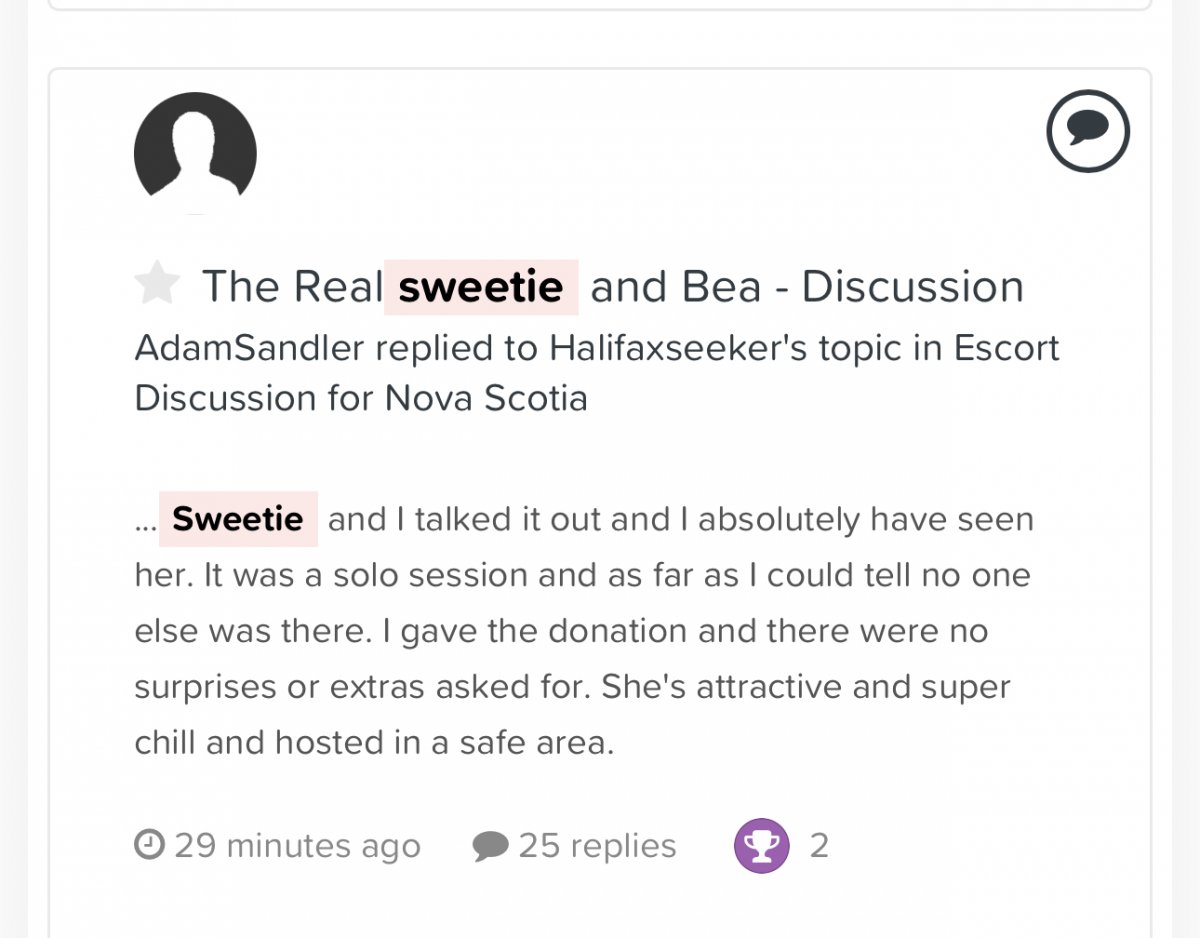Go to Escort Discussion for Nova Scotia forum
Image resolution: width=1200 pixels, height=938 pixels.
click(x=597, y=373)
